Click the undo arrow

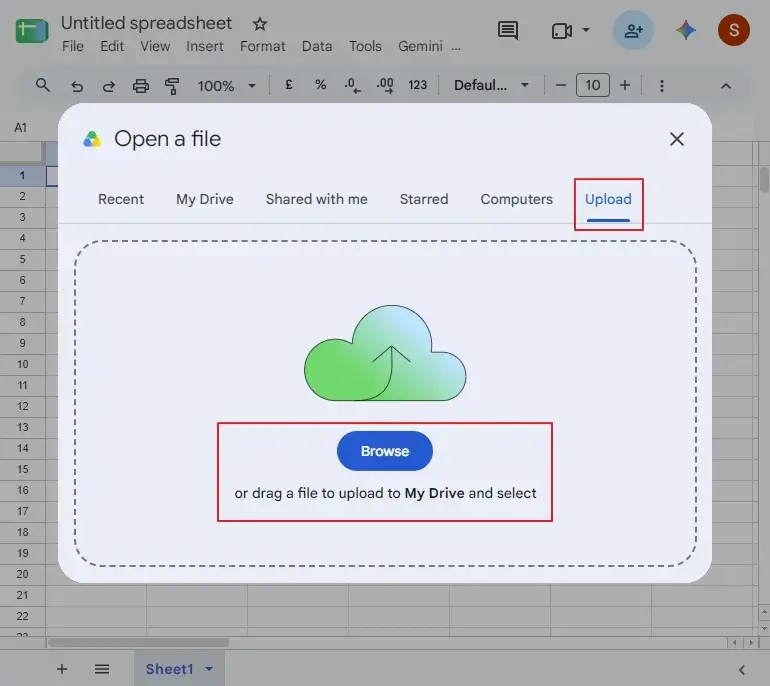pos(77,86)
